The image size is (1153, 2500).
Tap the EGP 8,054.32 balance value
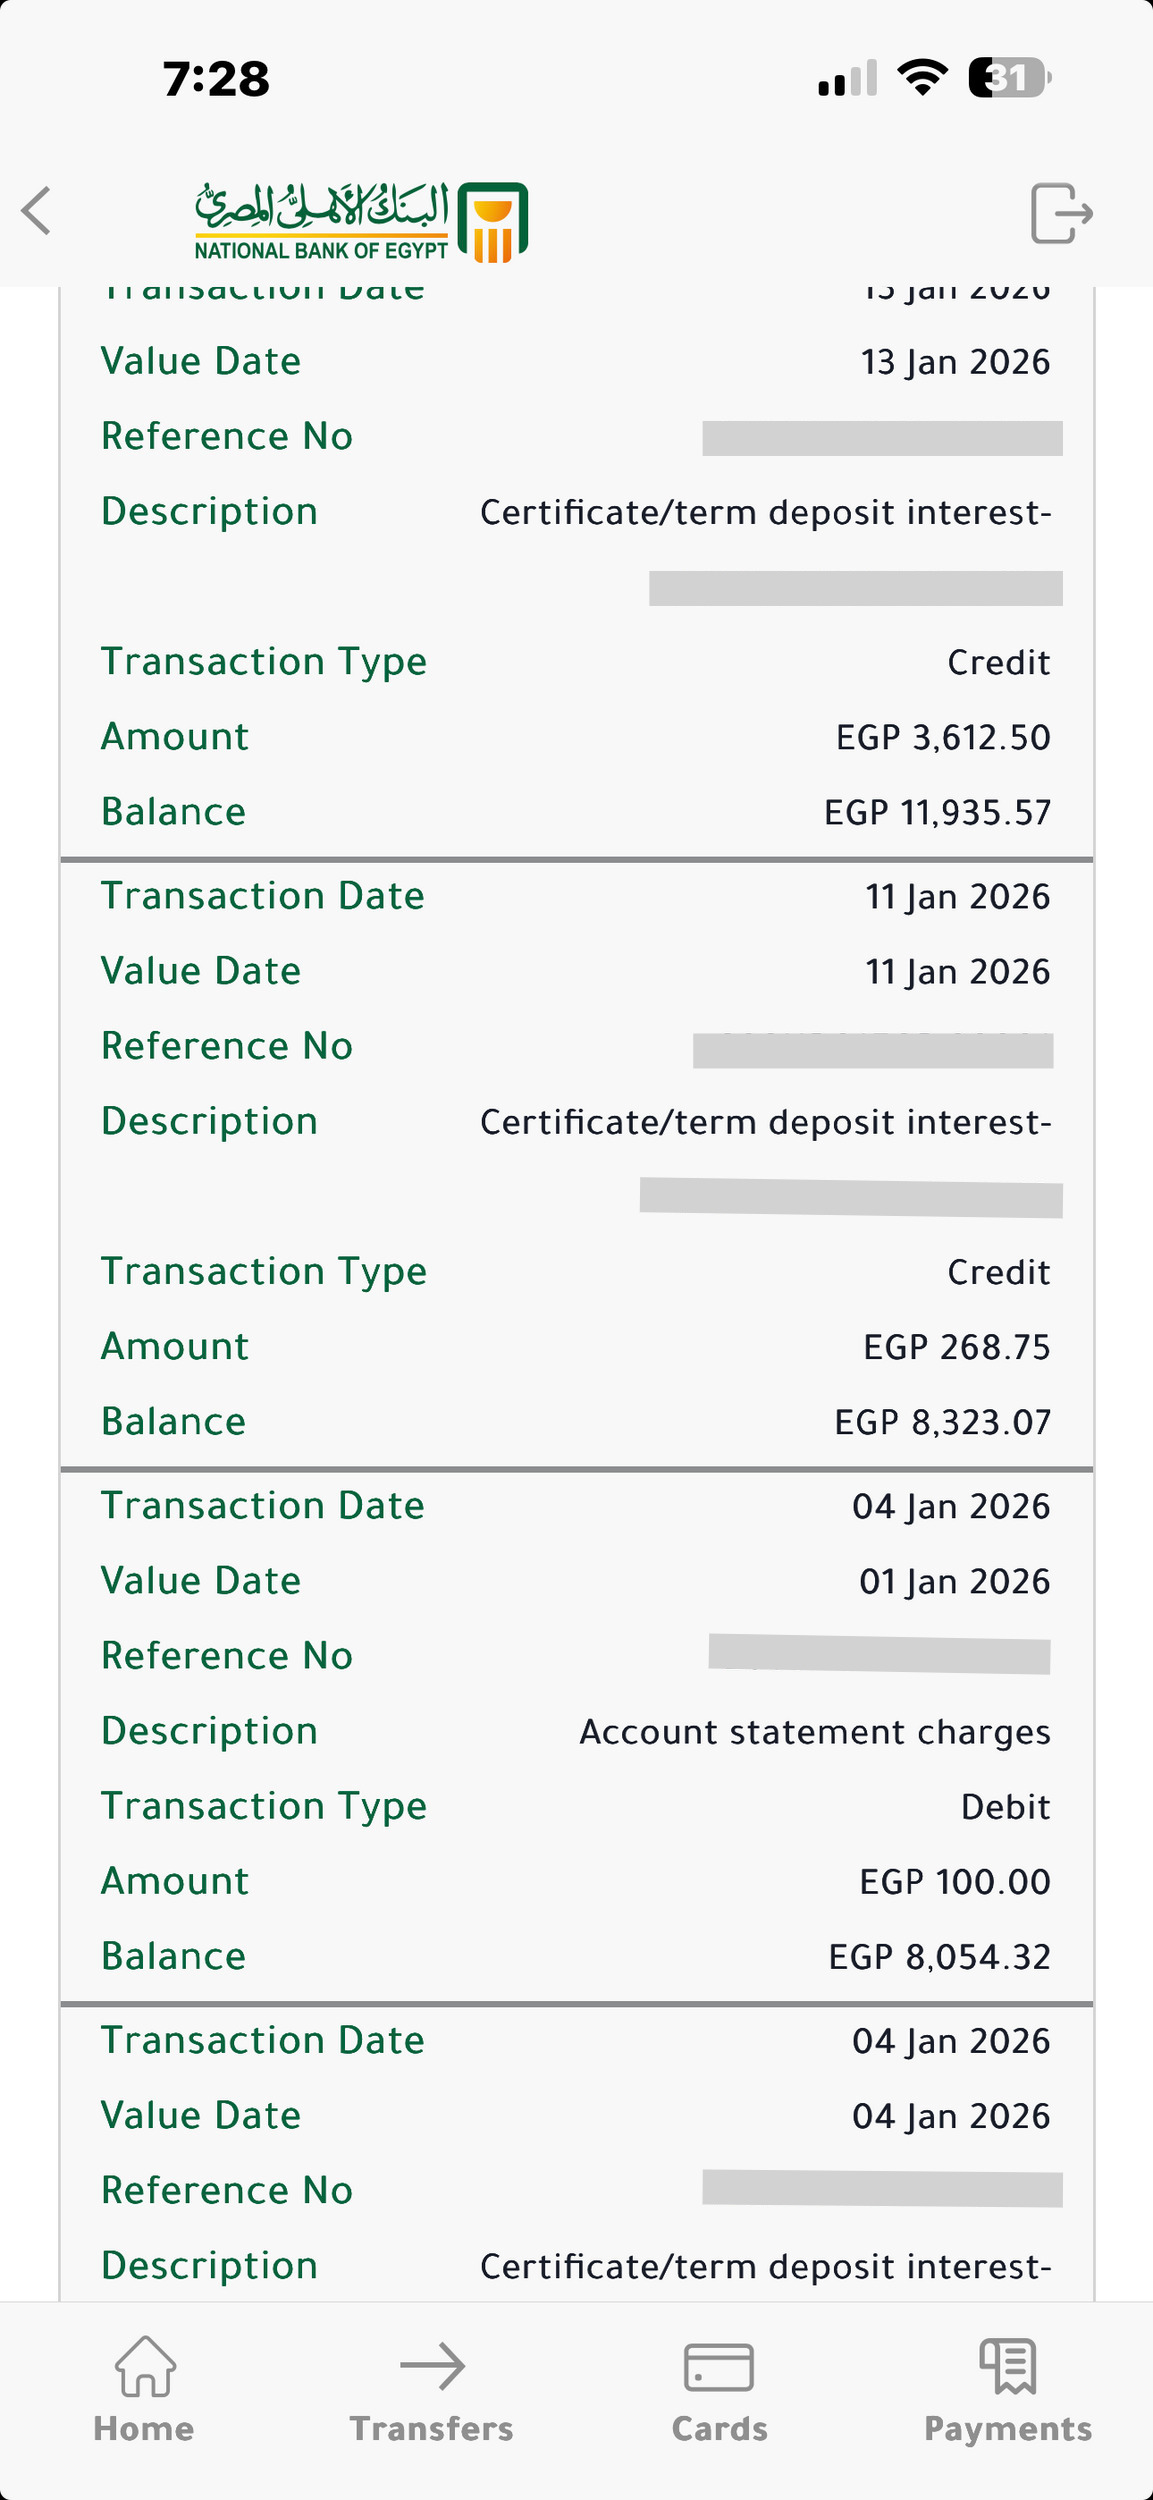[939, 1957]
